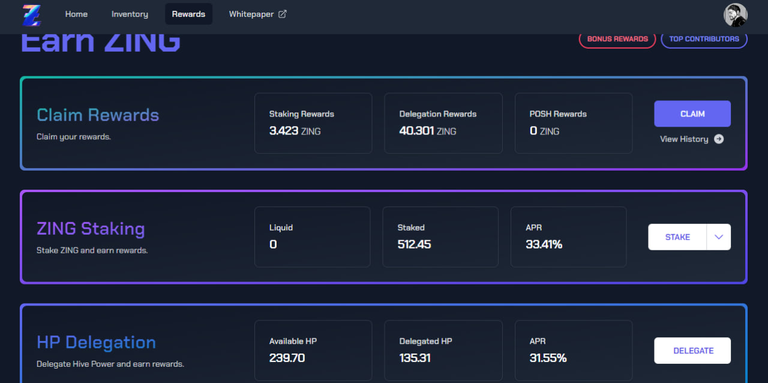This screenshot has height=383, width=768.
Task: Go to the Home page
Action: pos(76,14)
